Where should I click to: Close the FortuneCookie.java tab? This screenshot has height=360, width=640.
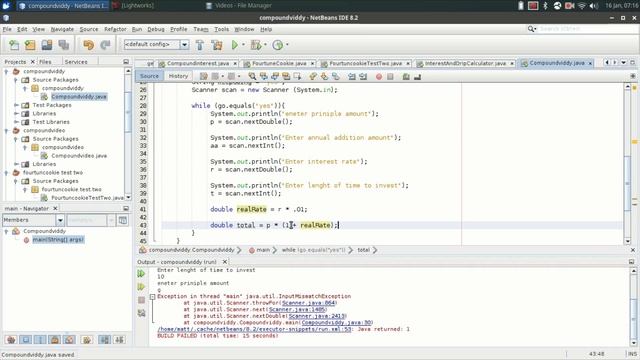[312, 64]
